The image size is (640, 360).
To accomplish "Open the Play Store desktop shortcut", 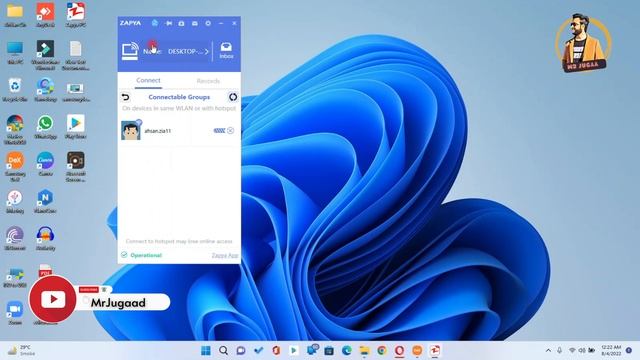I will (76, 127).
